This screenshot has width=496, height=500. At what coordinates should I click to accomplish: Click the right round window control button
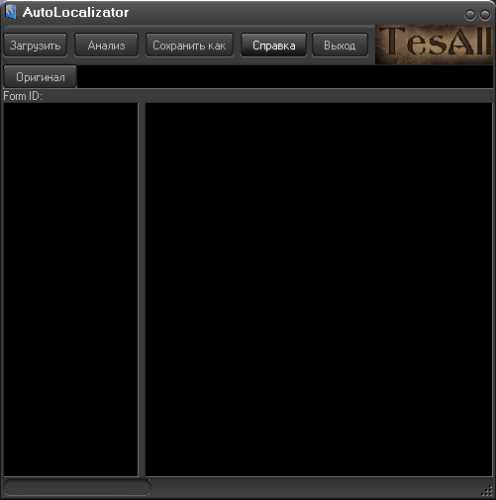485,15
